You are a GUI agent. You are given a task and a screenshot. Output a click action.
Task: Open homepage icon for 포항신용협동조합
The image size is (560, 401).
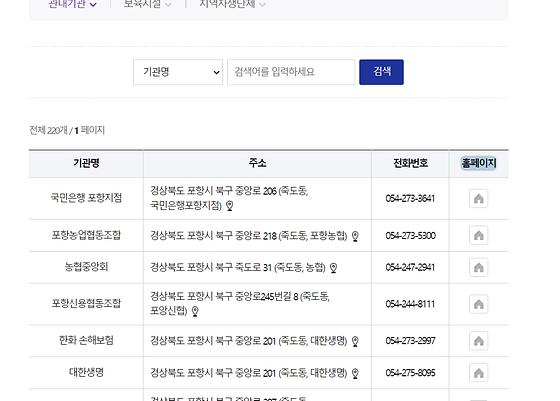478,304
